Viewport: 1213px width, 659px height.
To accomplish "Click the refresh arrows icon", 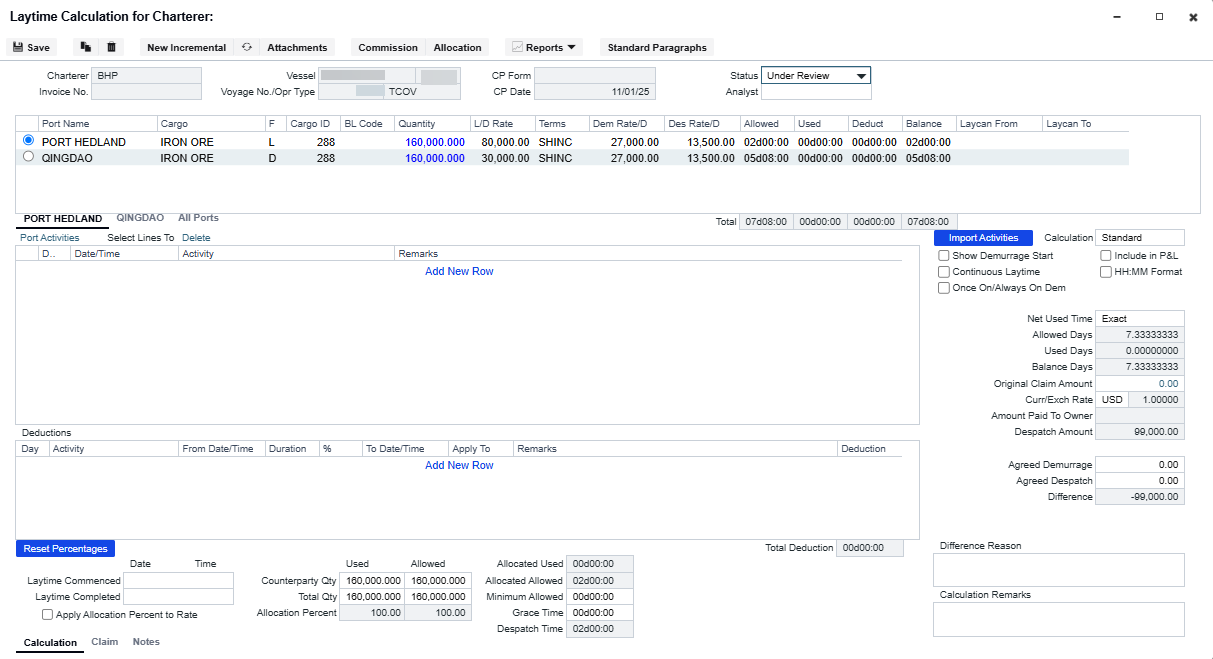I will [247, 47].
